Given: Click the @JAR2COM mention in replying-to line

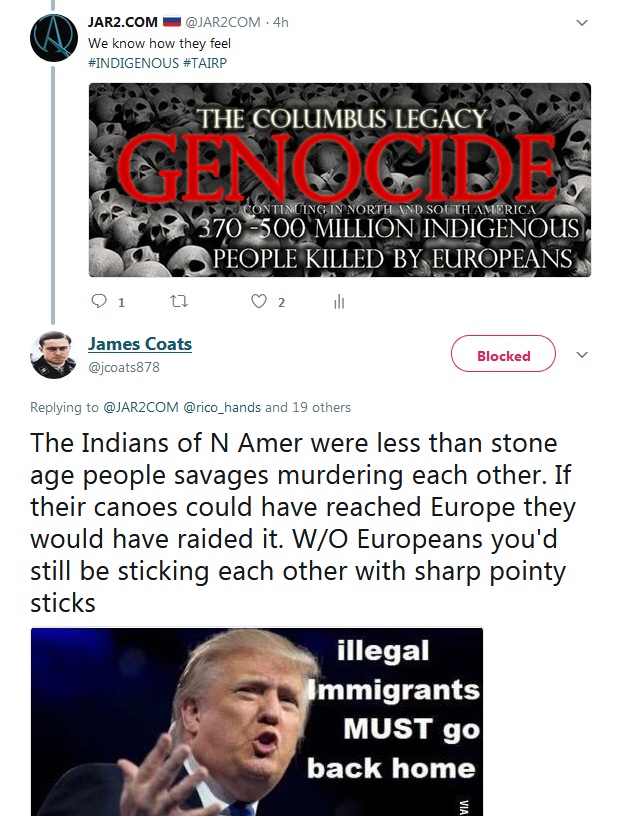Looking at the screenshot, I should (x=141, y=407).
